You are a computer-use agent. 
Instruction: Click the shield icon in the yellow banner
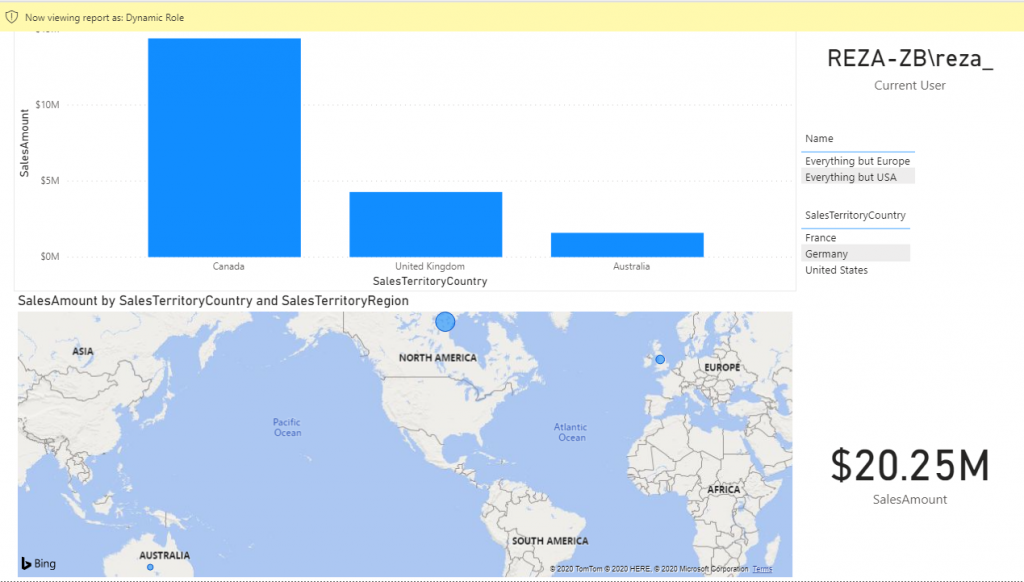(12, 17)
